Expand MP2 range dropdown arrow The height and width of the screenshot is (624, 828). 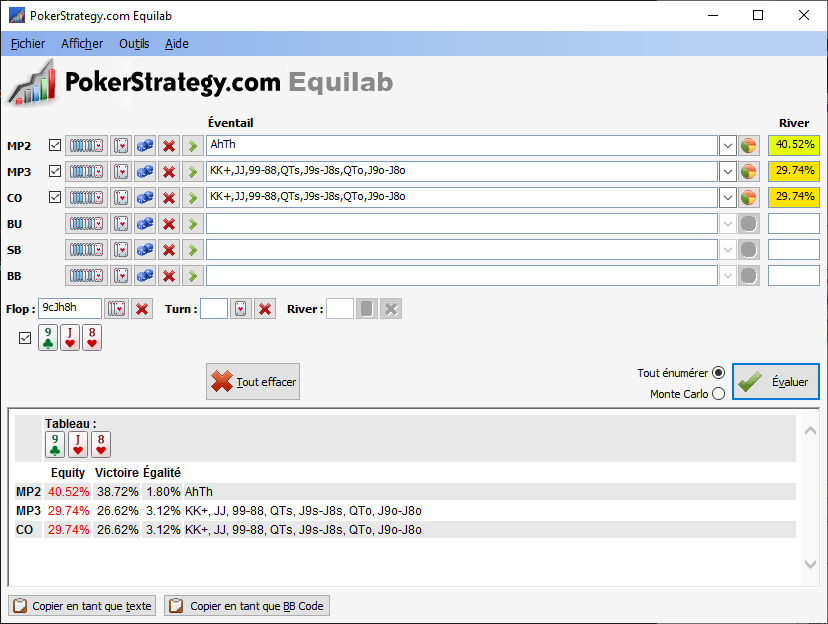point(728,146)
